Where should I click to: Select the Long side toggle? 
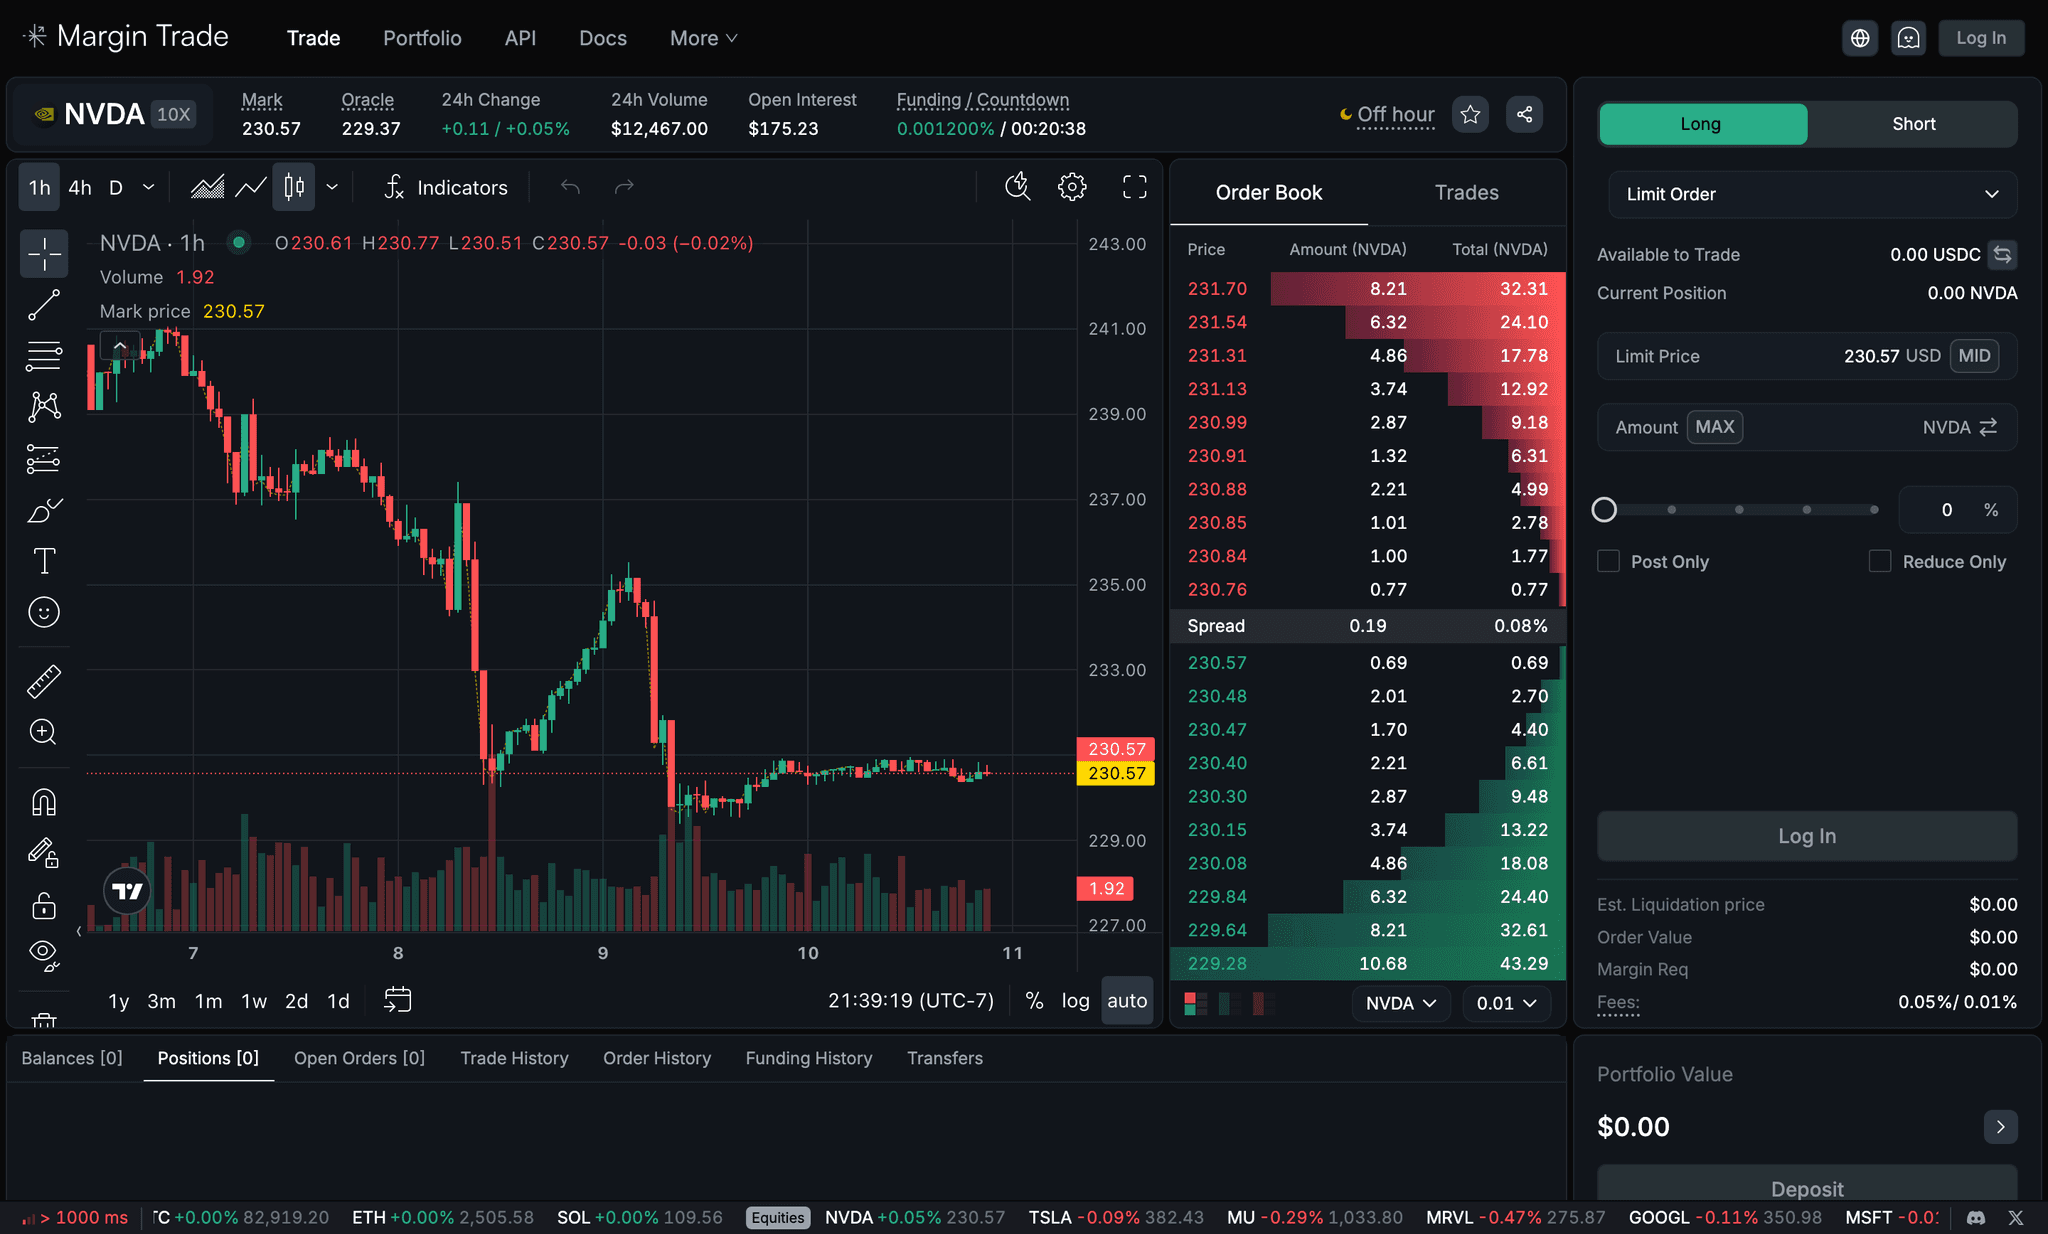coord(1703,124)
